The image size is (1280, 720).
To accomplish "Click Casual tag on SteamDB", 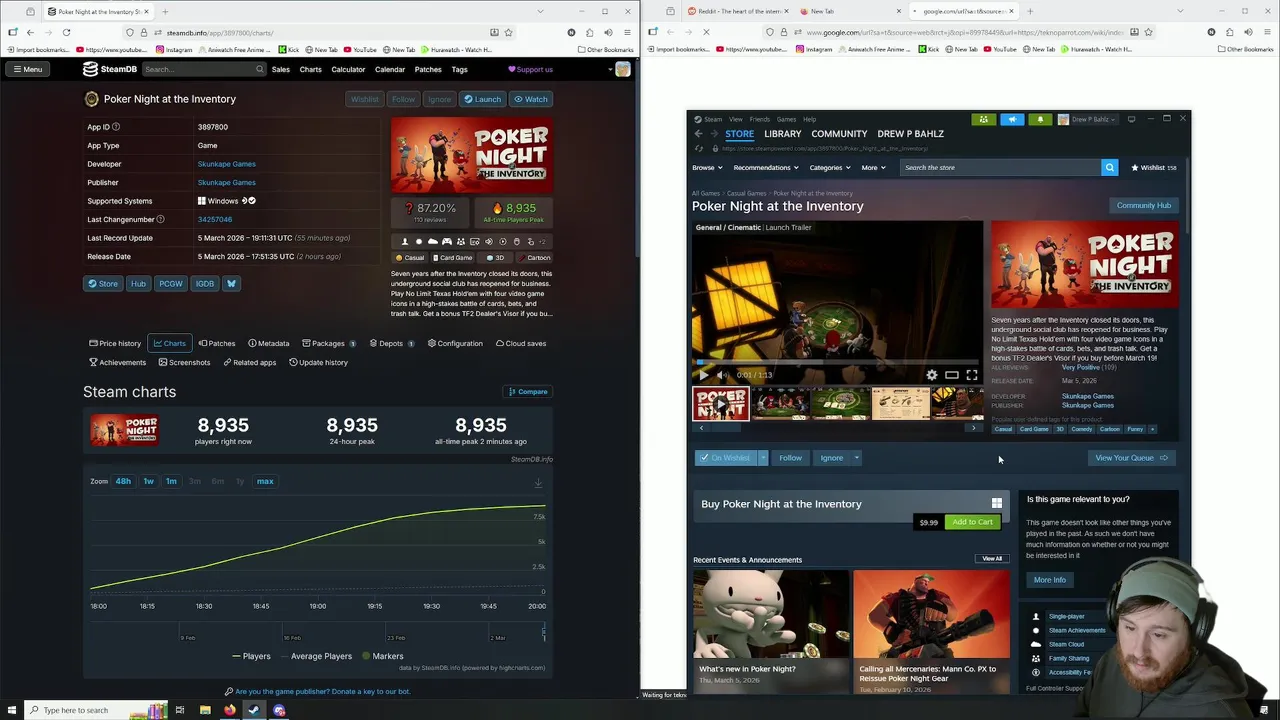I will pyautogui.click(x=410, y=258).
